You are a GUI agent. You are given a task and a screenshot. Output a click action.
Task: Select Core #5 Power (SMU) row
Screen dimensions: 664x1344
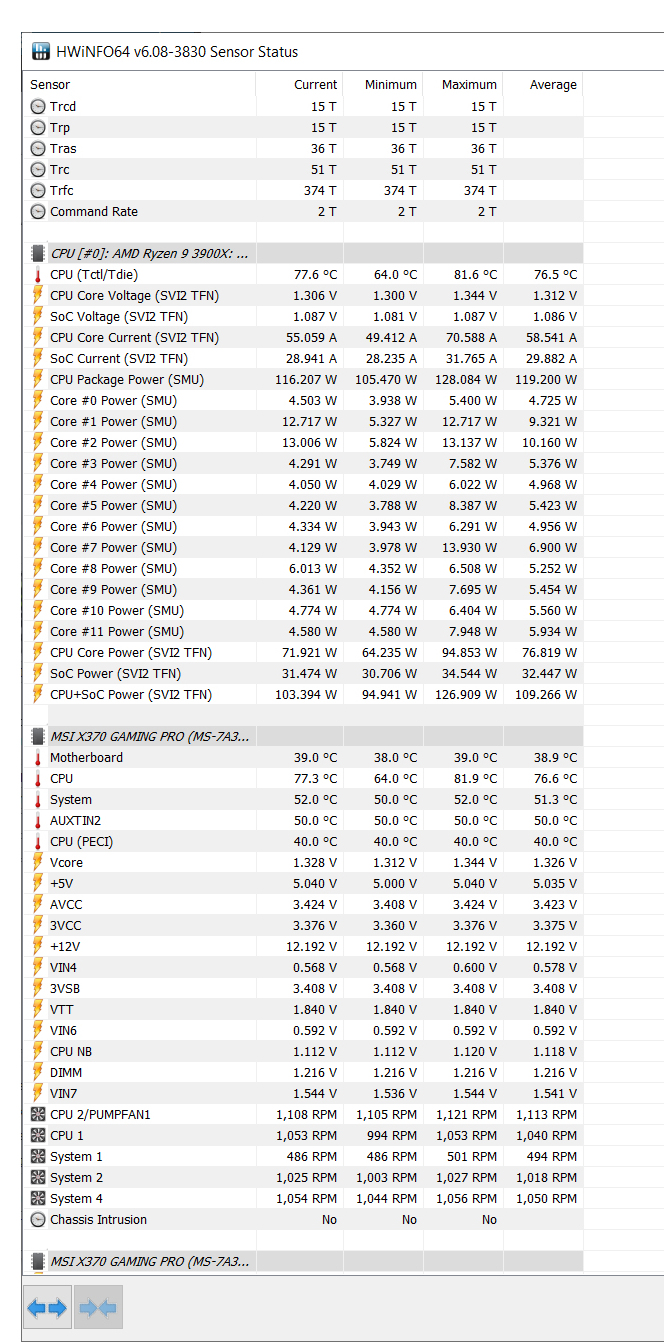click(303, 505)
